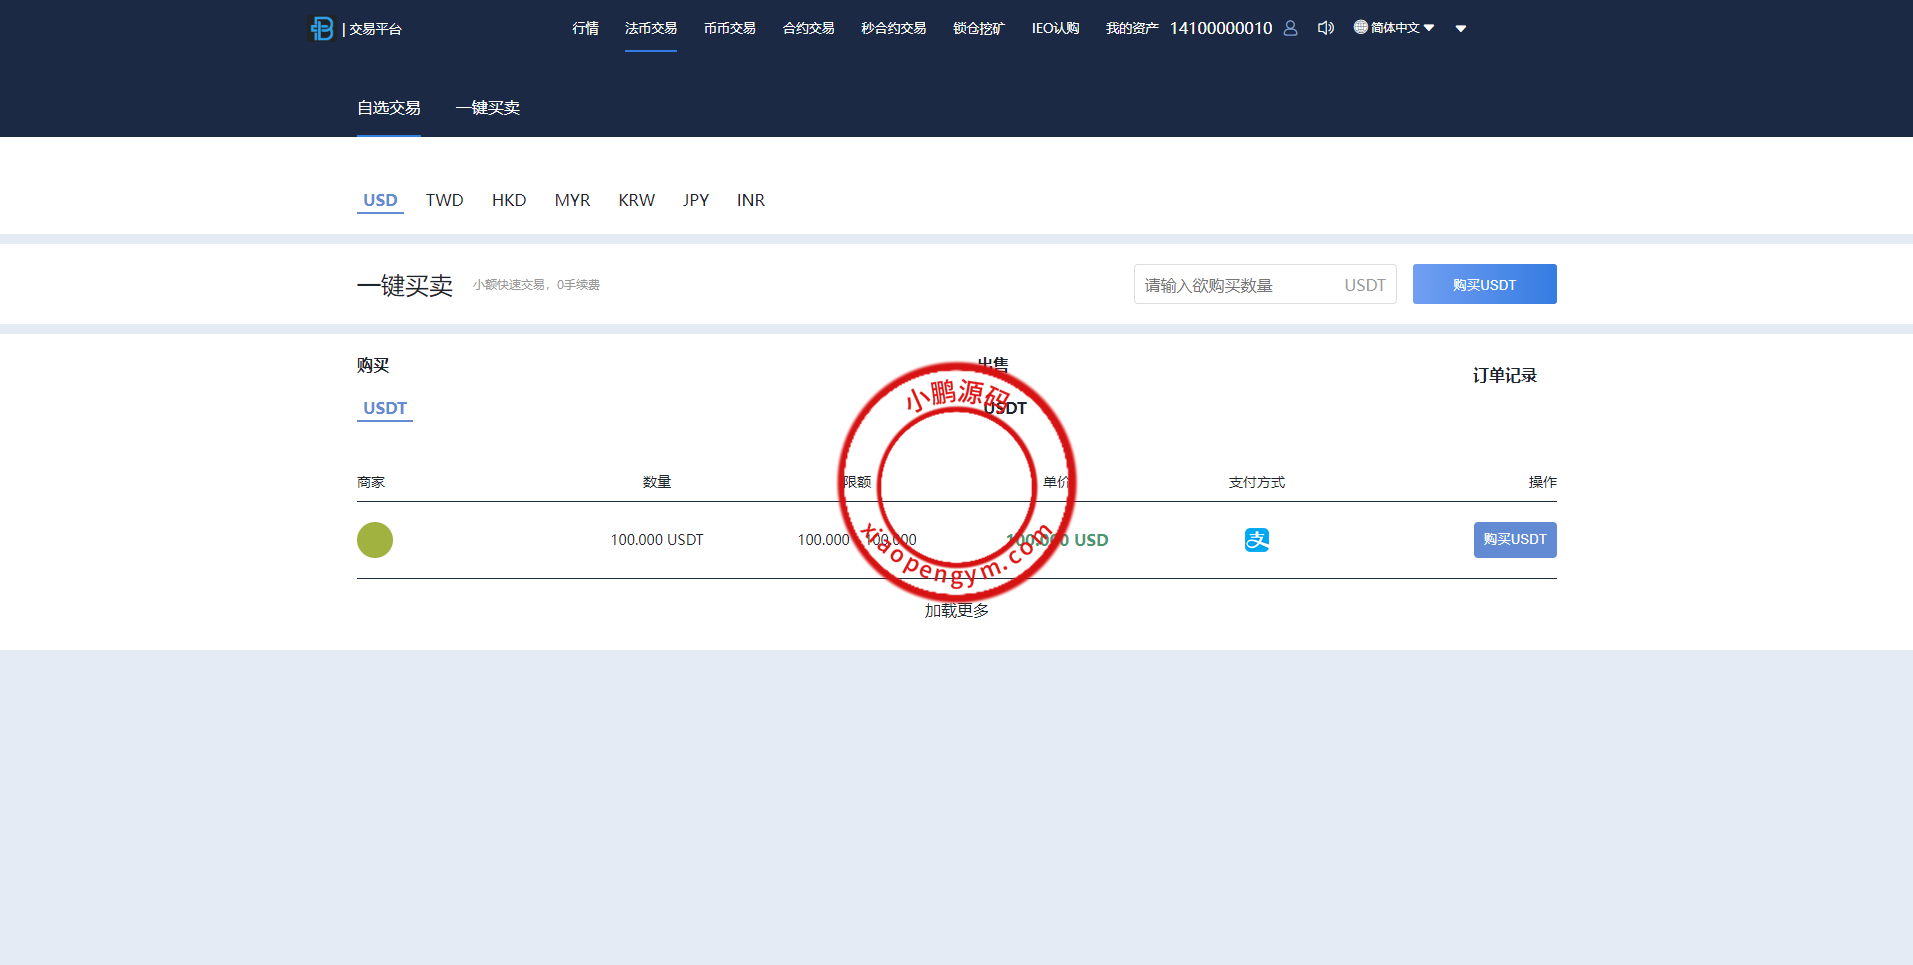This screenshot has width=1913, height=965.
Task: Go to 币币交易 in navigation
Action: point(729,28)
